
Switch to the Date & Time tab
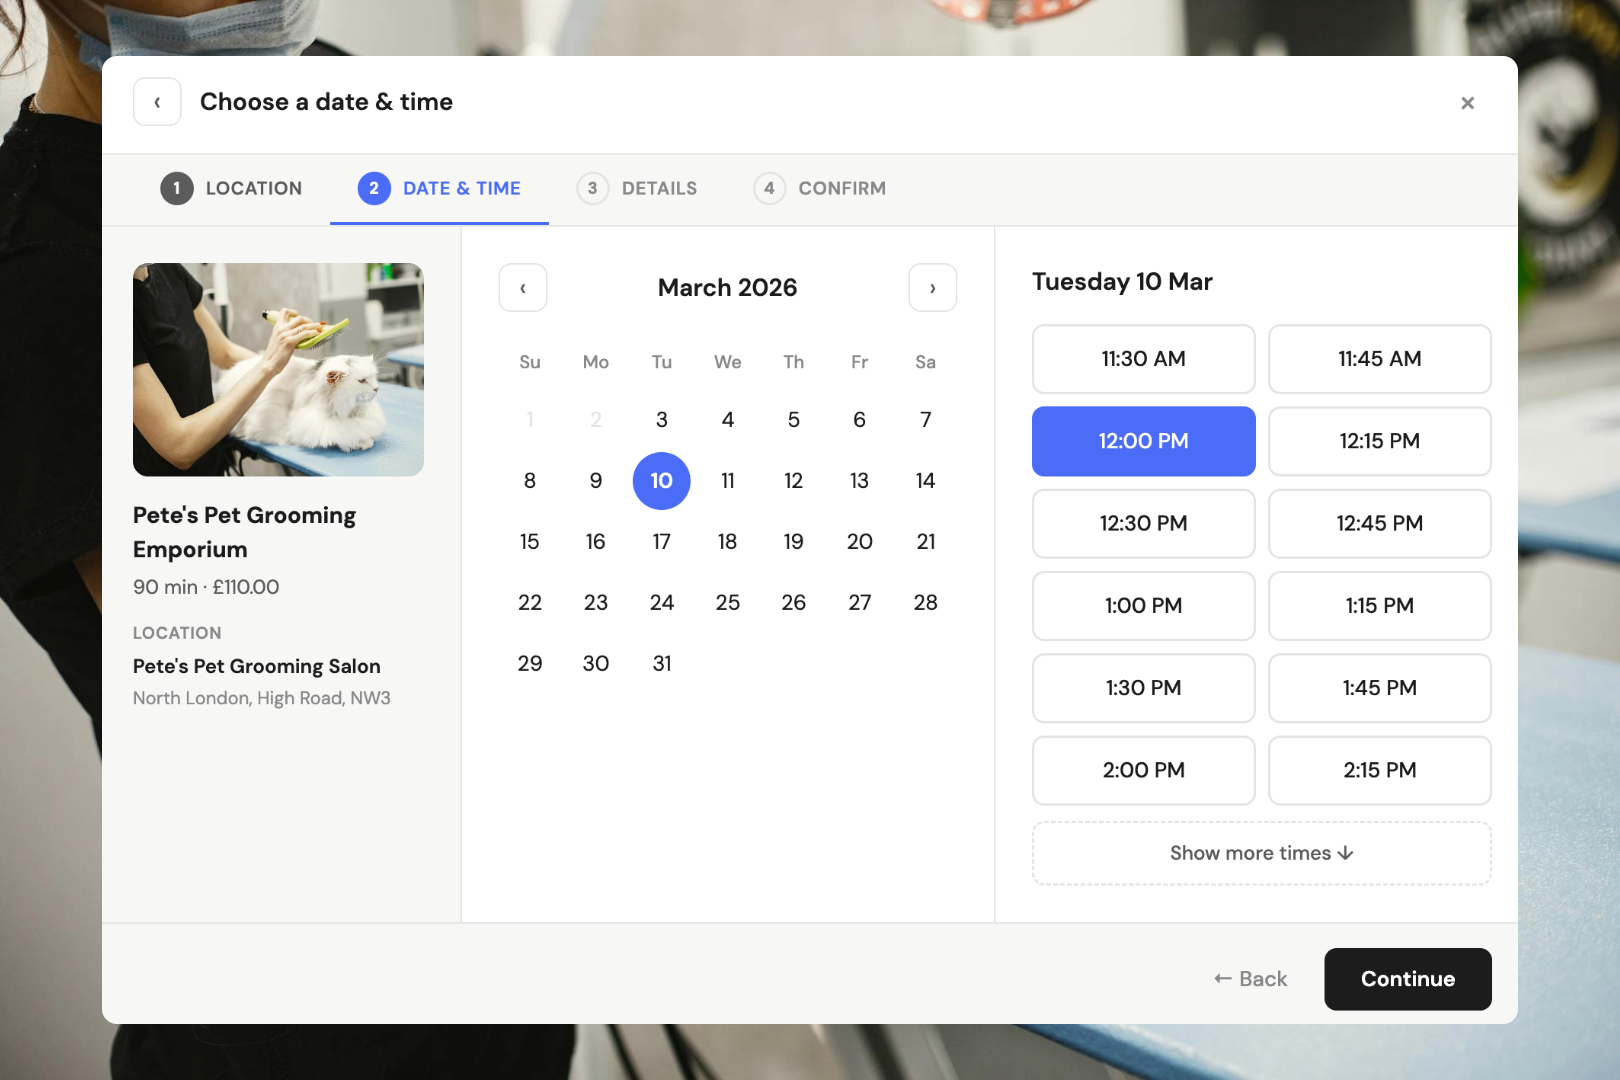tap(461, 188)
